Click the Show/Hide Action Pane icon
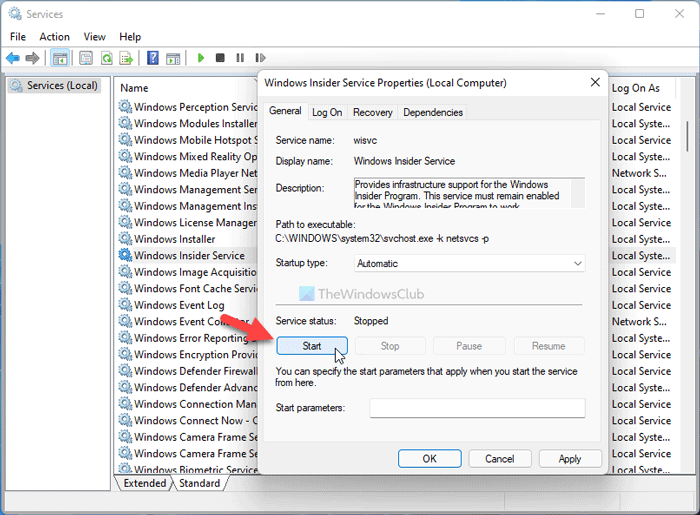 tap(173, 58)
